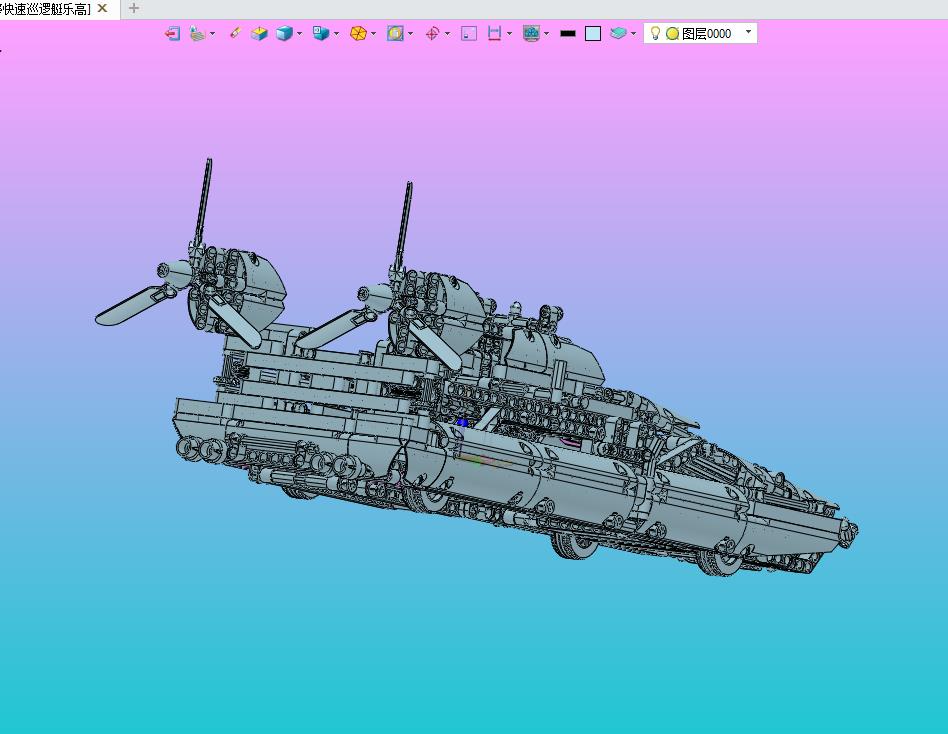
Task: Open the view-orientation cube dropdown arrow
Action: [336, 34]
